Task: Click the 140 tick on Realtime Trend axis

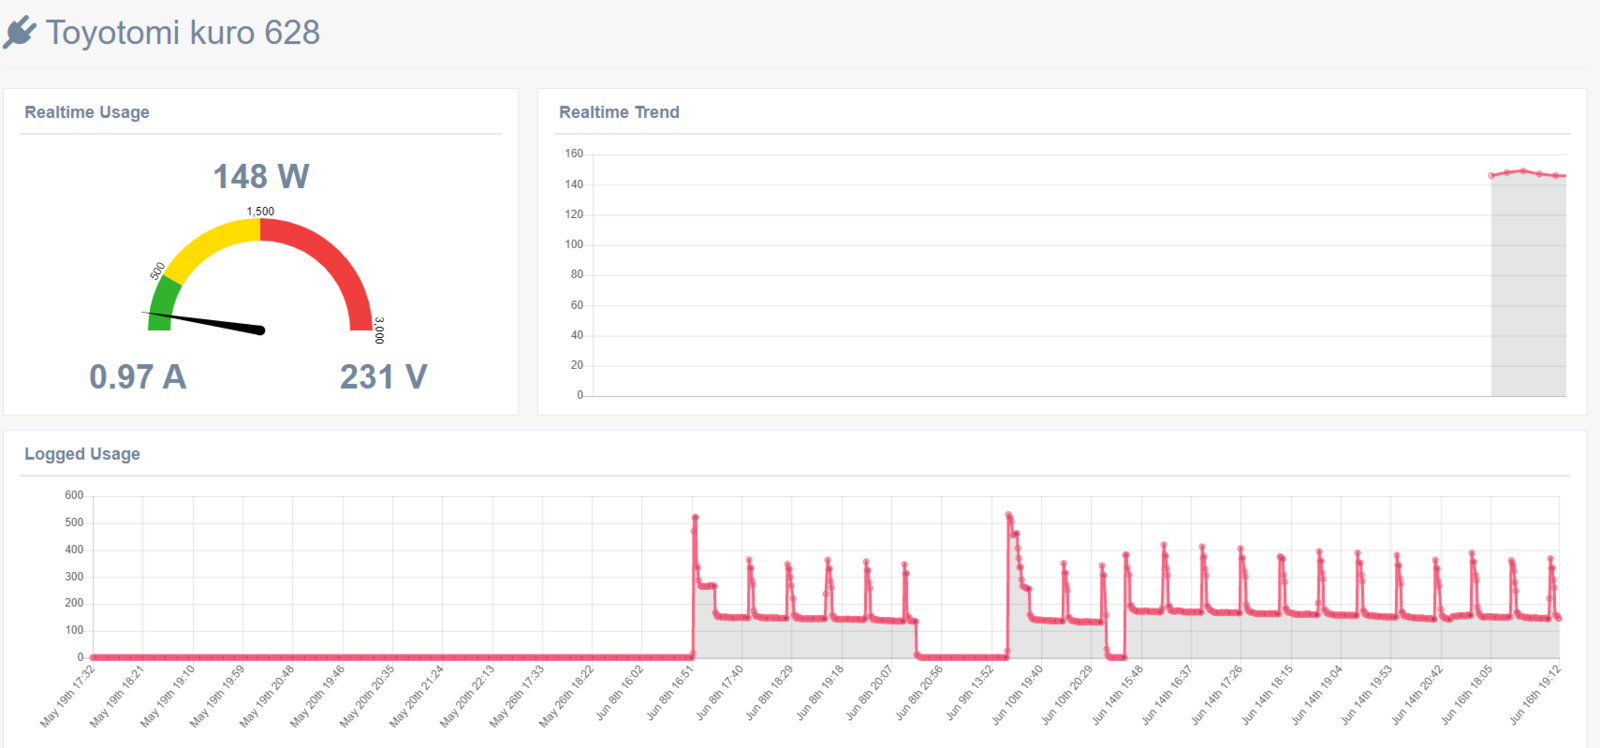Action: 574,184
